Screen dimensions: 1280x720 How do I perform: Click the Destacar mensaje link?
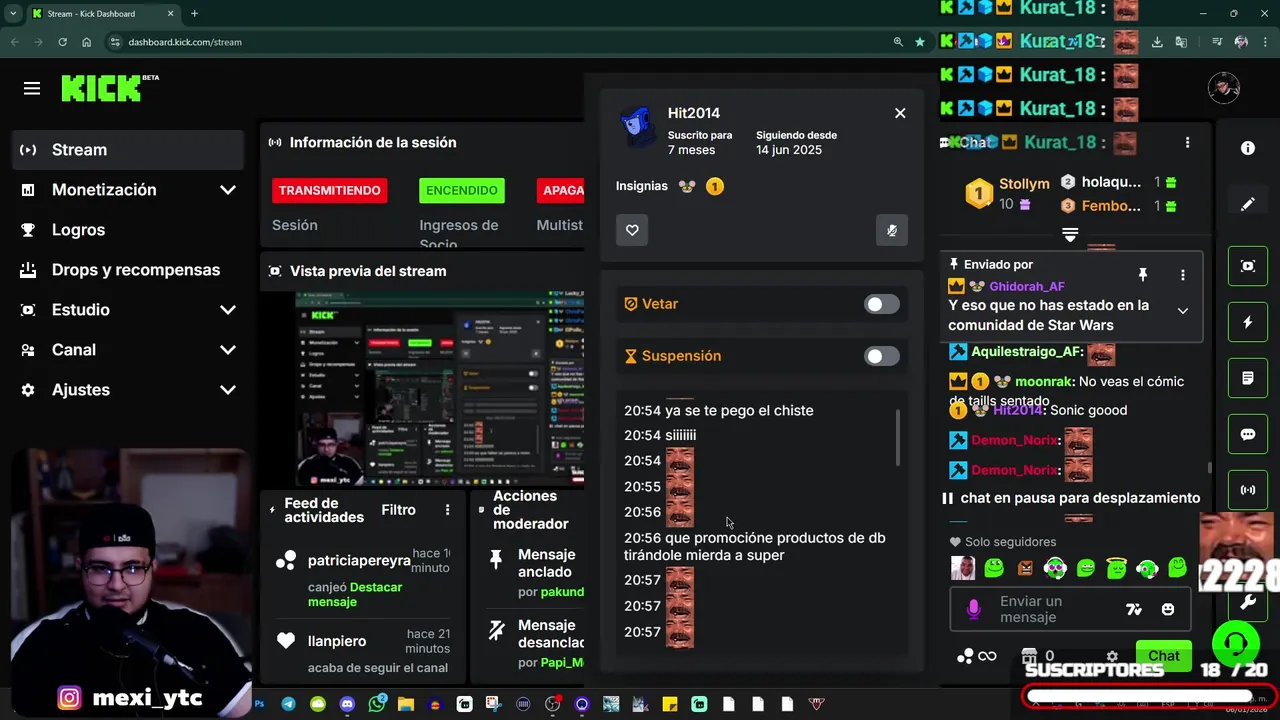pyautogui.click(x=355, y=594)
